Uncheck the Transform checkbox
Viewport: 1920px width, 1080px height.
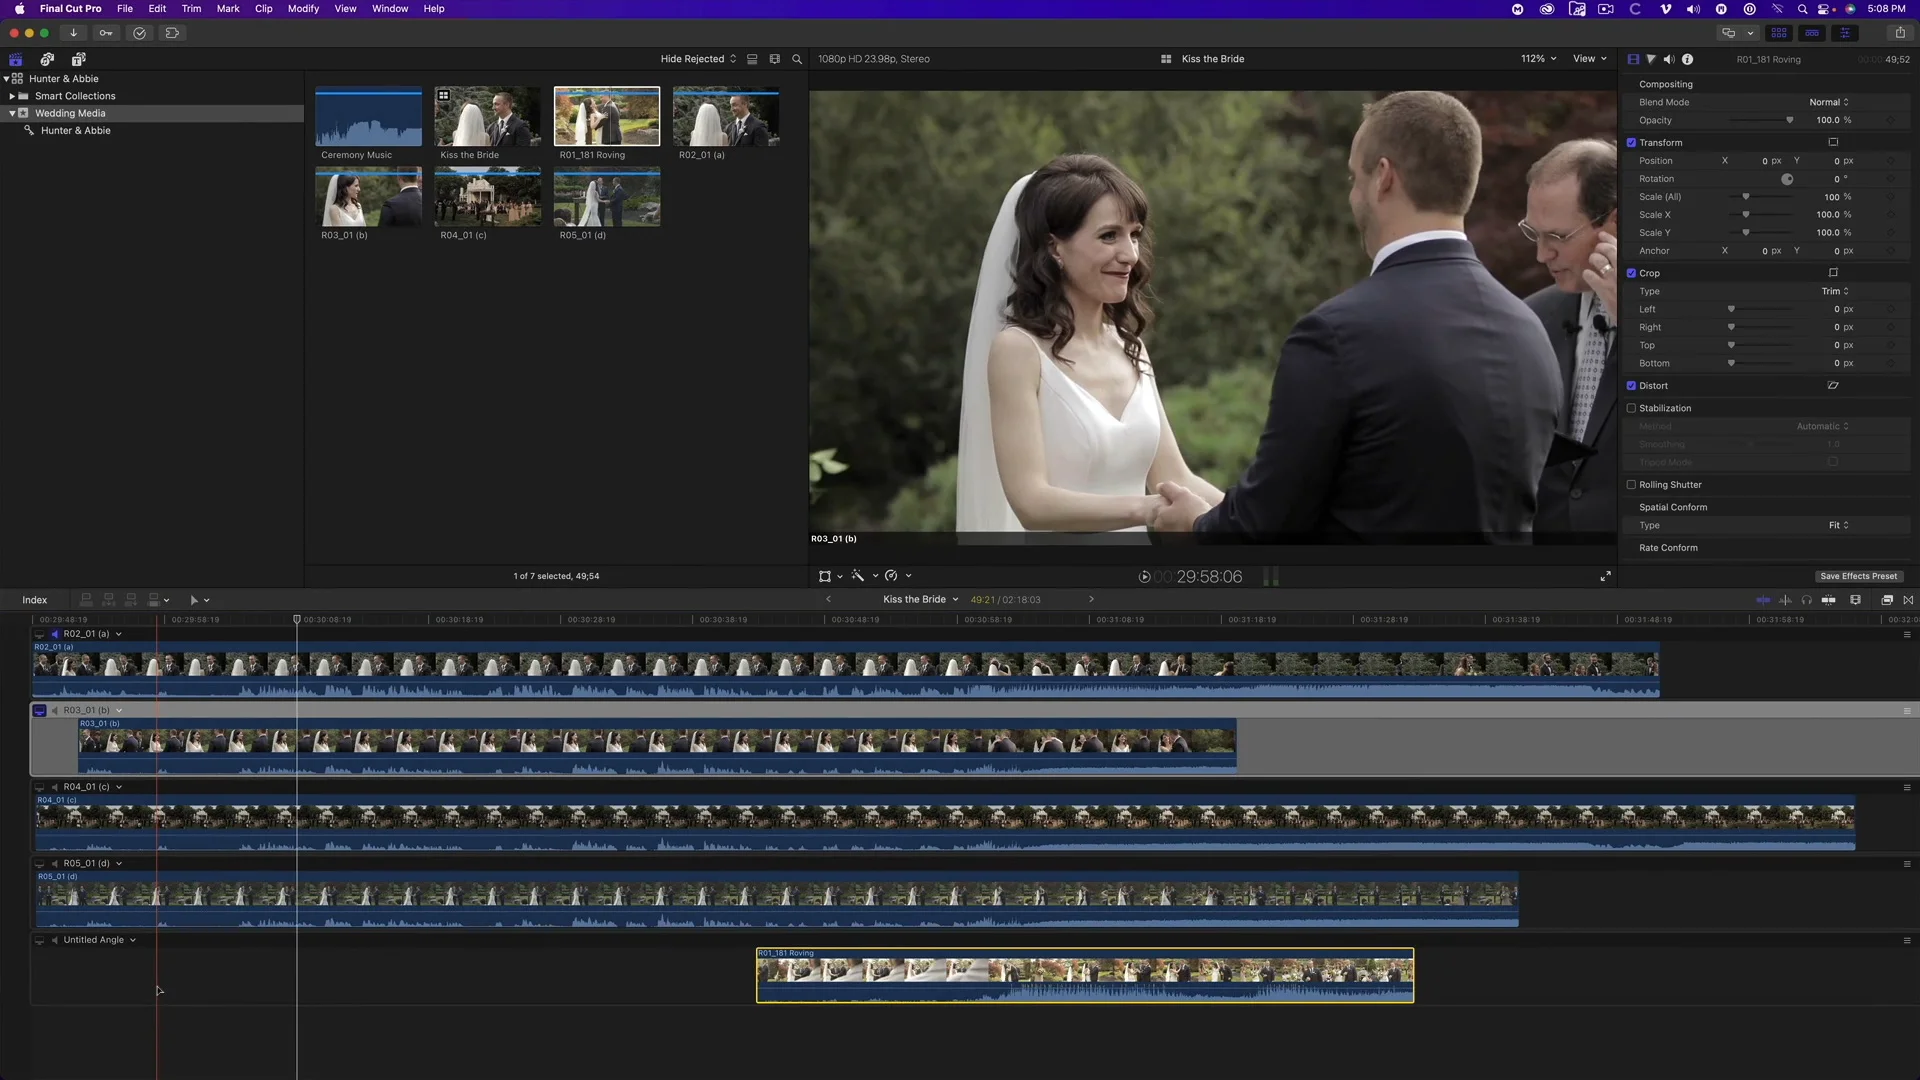coord(1631,143)
